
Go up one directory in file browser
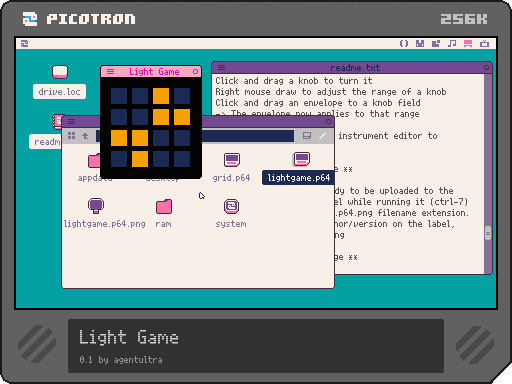85,136
